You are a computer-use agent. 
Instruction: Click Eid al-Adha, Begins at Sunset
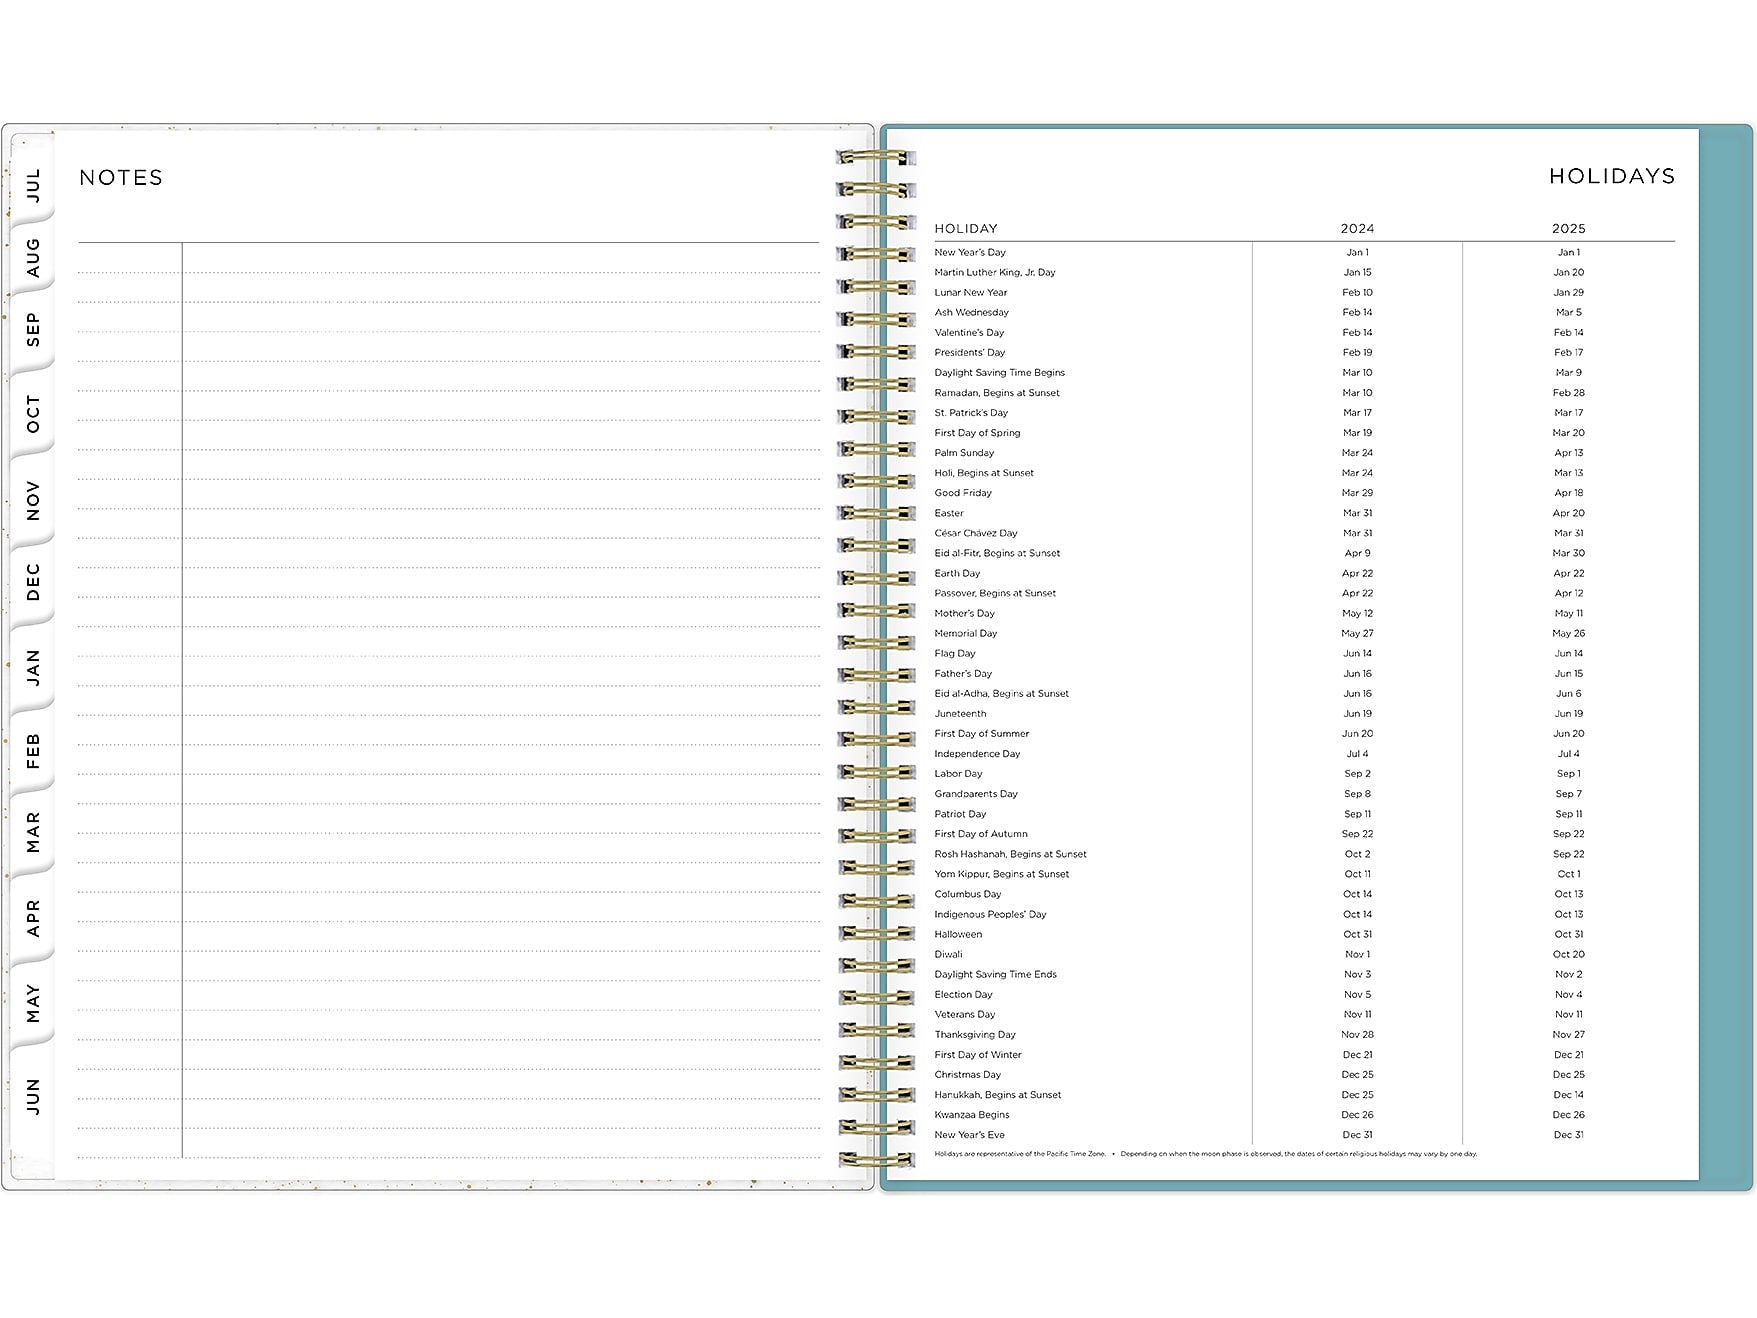(1001, 693)
